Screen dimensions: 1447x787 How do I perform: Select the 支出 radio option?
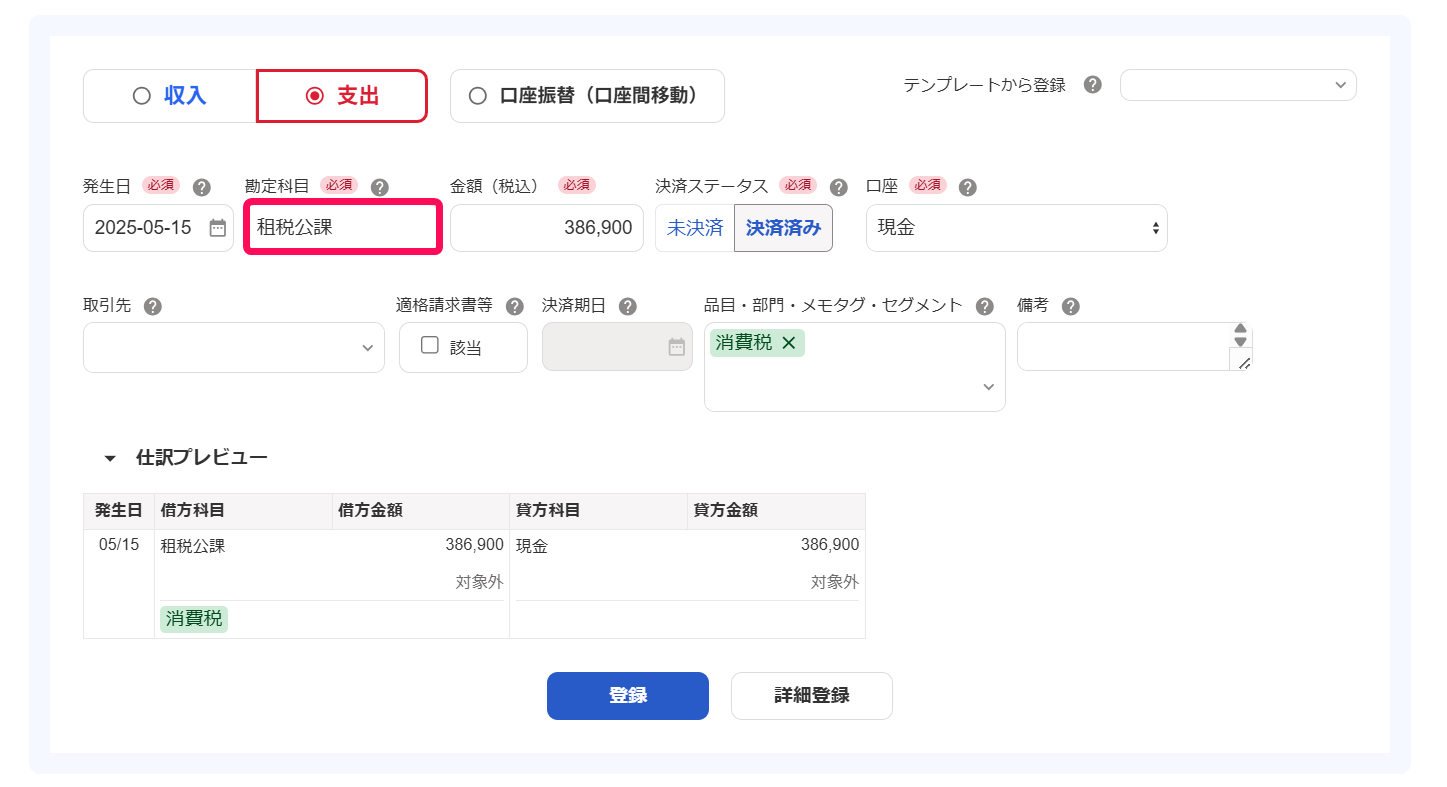pyautogui.click(x=342, y=96)
